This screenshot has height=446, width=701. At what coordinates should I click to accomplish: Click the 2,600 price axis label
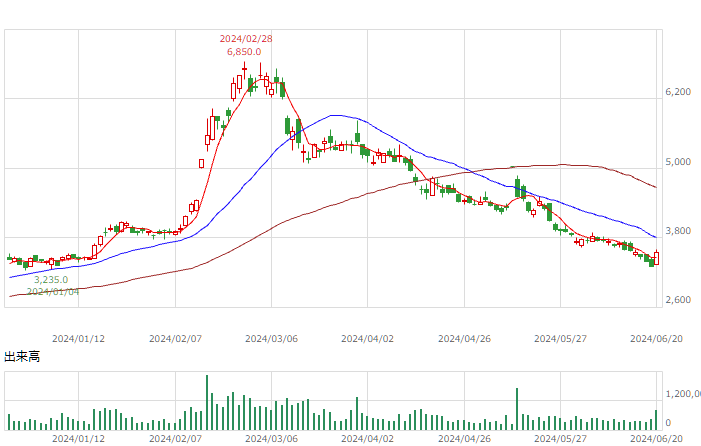(x=678, y=300)
